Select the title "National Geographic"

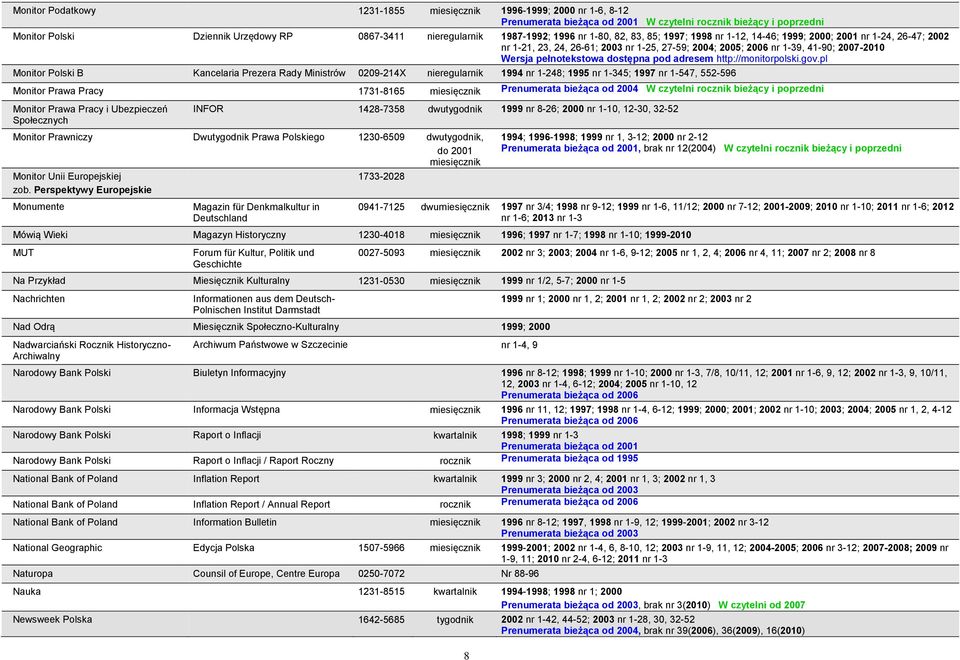pyautogui.click(x=58, y=548)
